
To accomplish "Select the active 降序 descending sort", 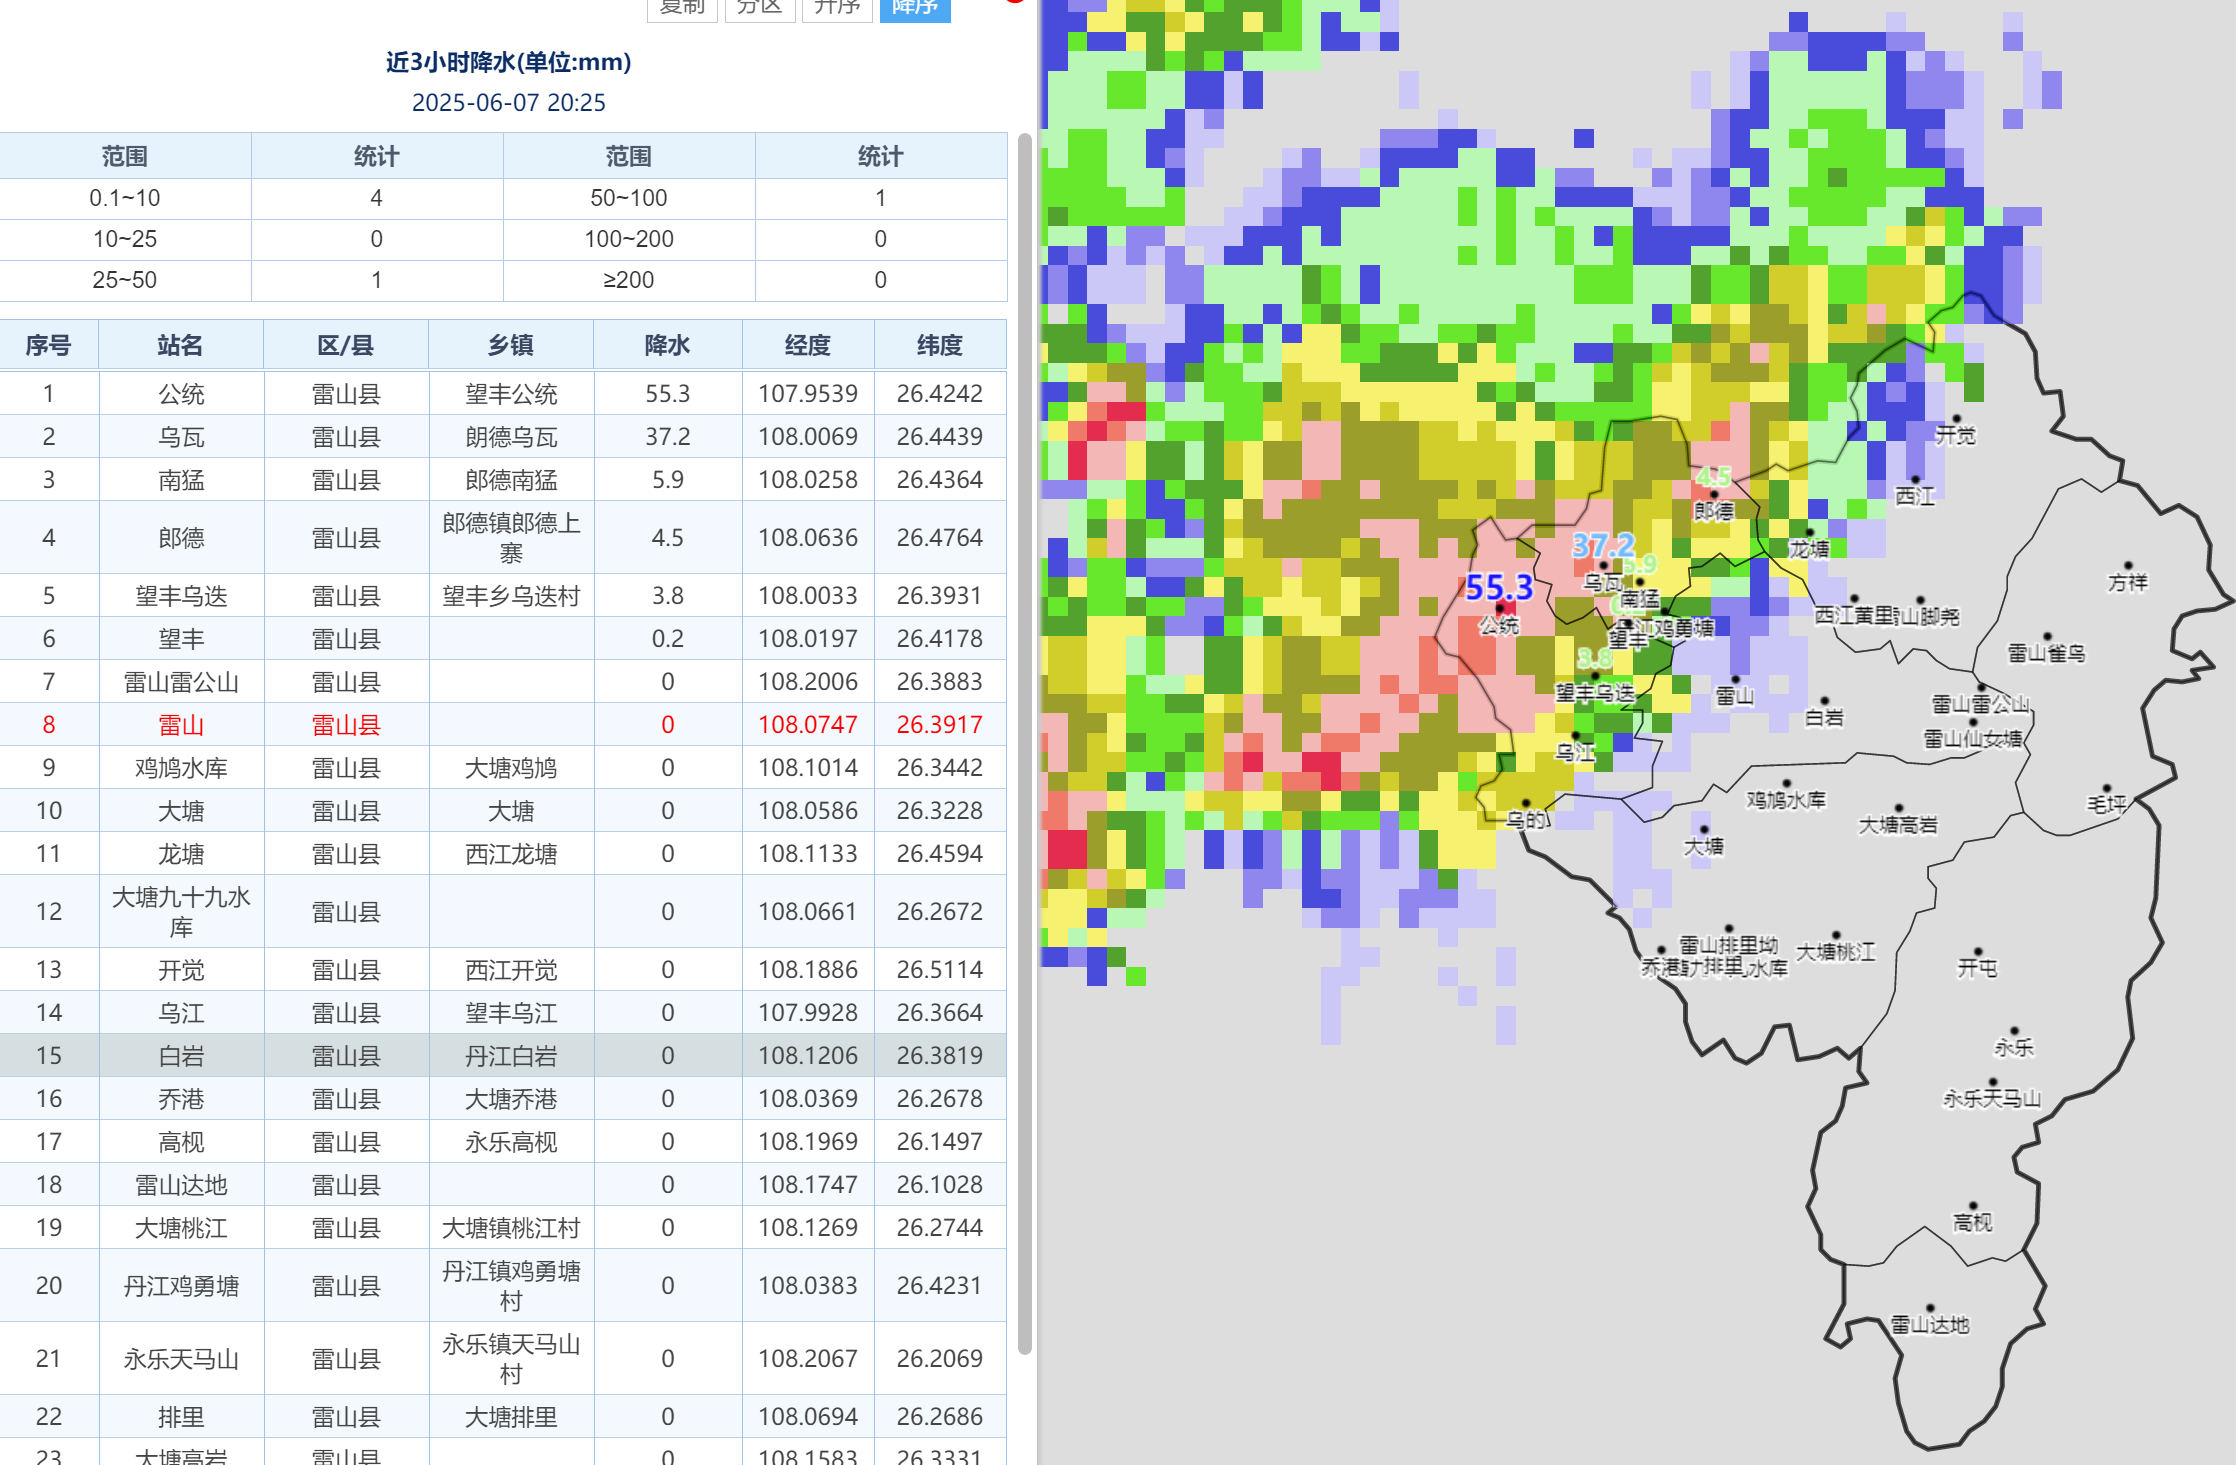I will coord(914,8).
